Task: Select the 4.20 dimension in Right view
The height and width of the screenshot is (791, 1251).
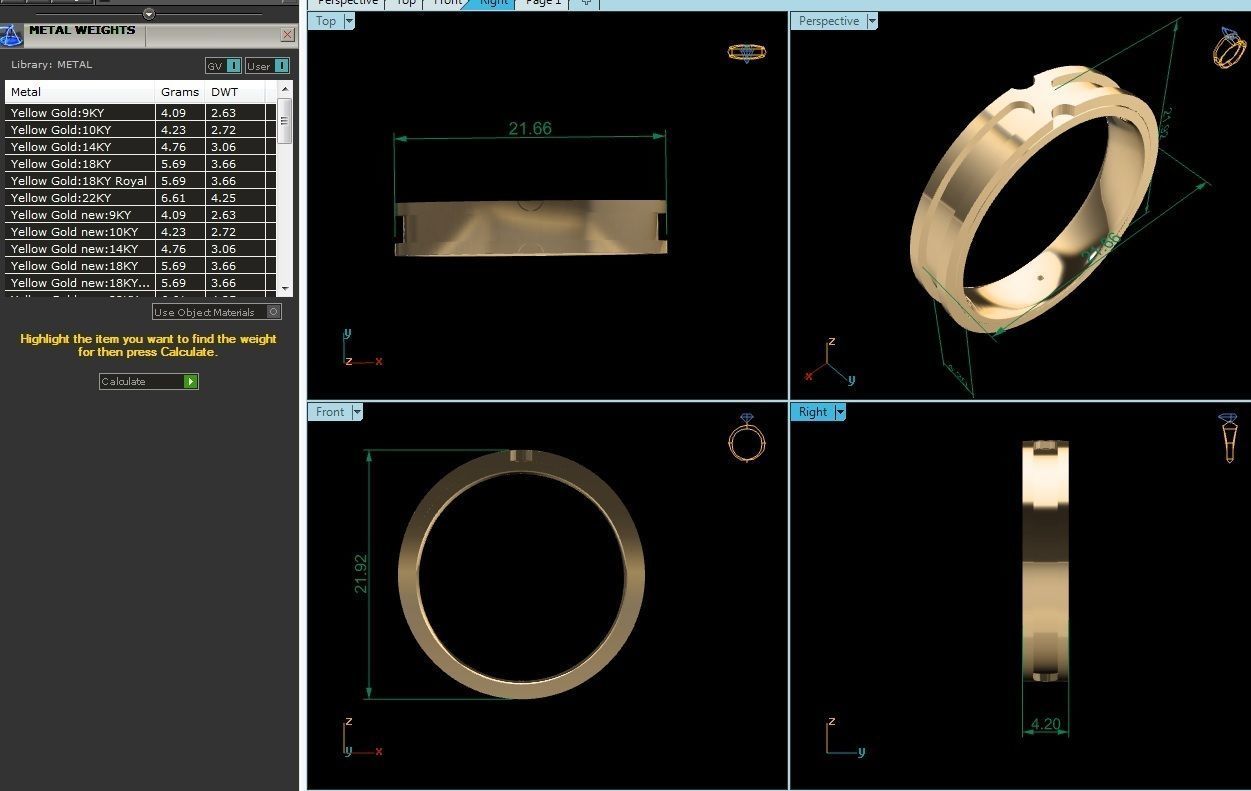Action: pyautogui.click(x=1045, y=724)
